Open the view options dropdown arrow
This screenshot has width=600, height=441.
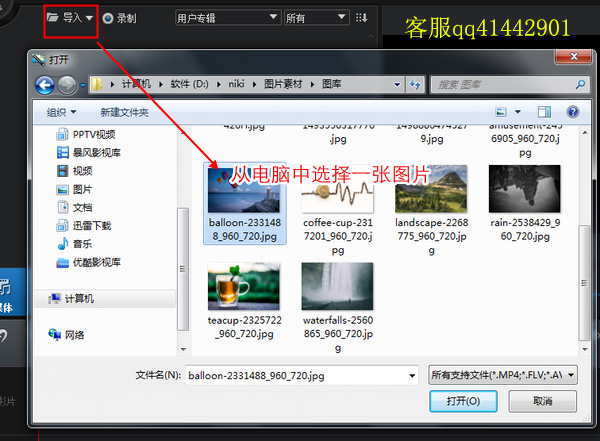tap(518, 112)
